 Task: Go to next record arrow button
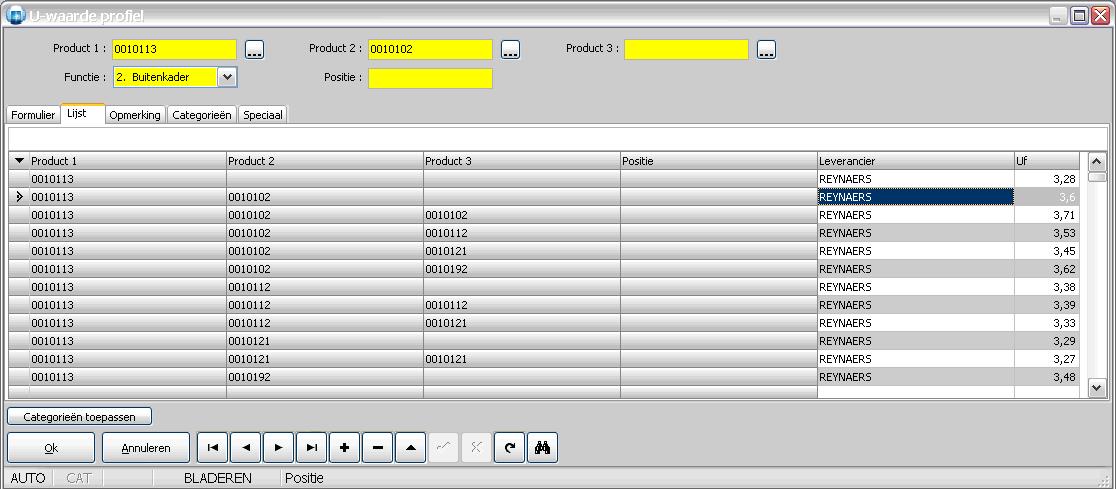coord(278,448)
